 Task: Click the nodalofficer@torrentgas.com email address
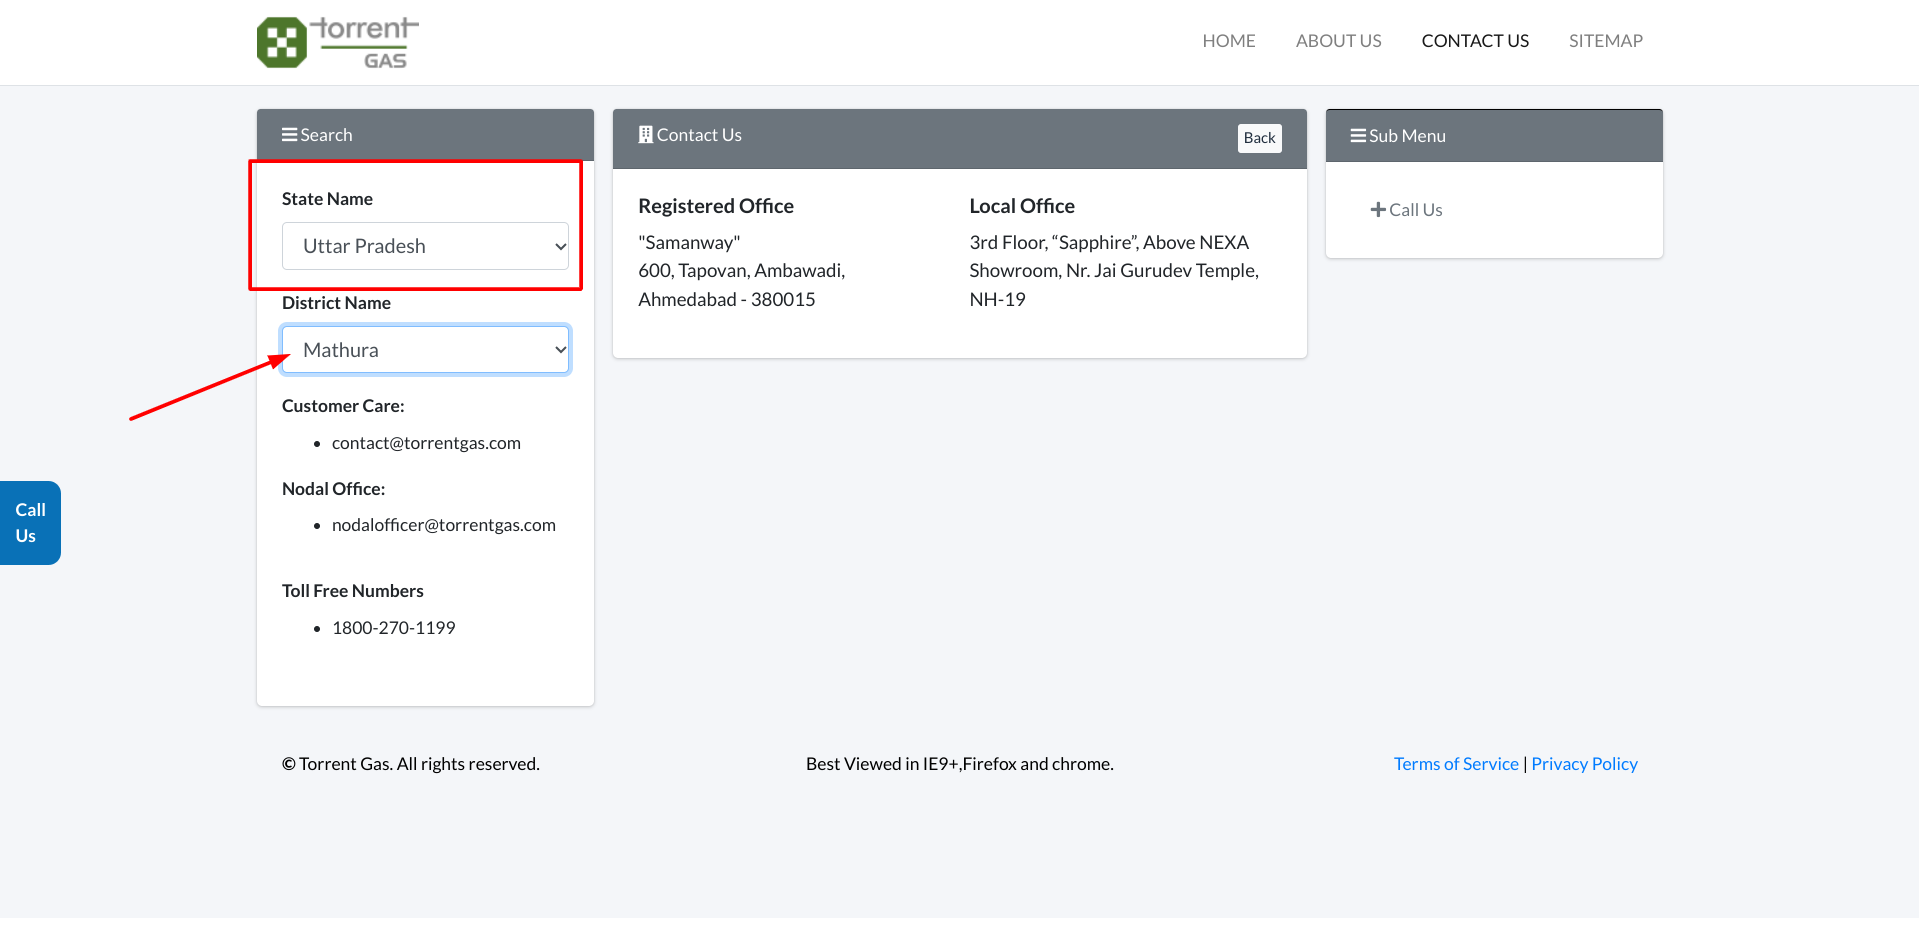pos(443,525)
